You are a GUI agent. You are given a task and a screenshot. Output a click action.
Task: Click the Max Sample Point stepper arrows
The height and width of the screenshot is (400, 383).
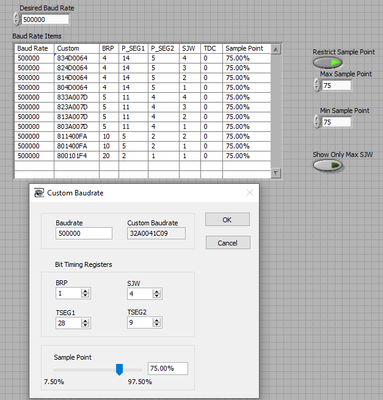click(x=317, y=85)
